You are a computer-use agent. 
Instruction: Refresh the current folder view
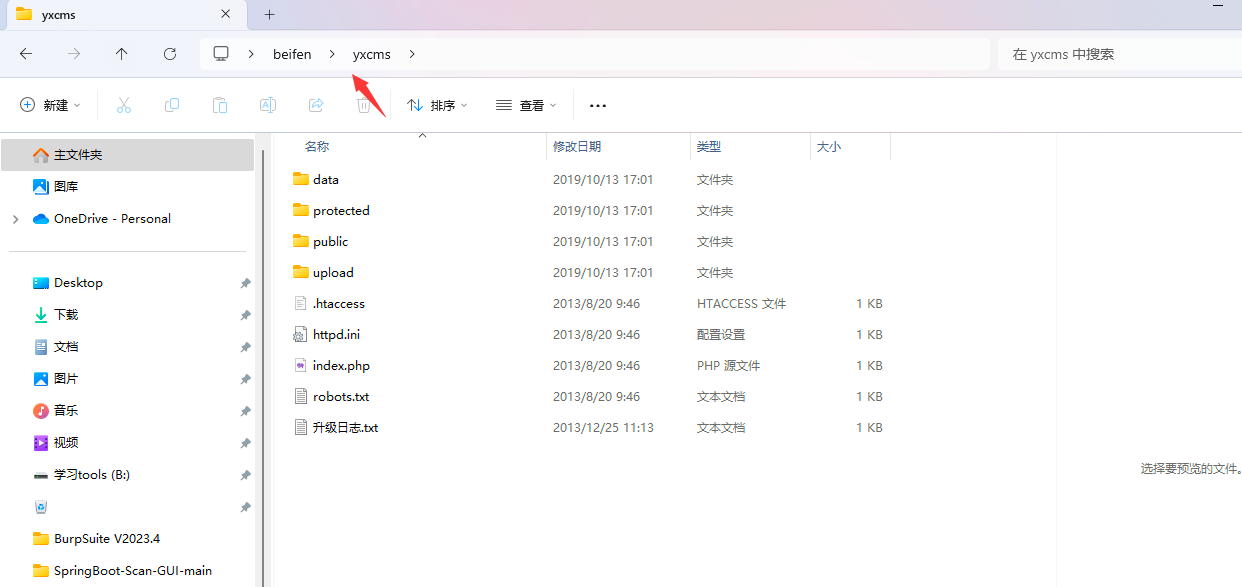pyautogui.click(x=170, y=54)
